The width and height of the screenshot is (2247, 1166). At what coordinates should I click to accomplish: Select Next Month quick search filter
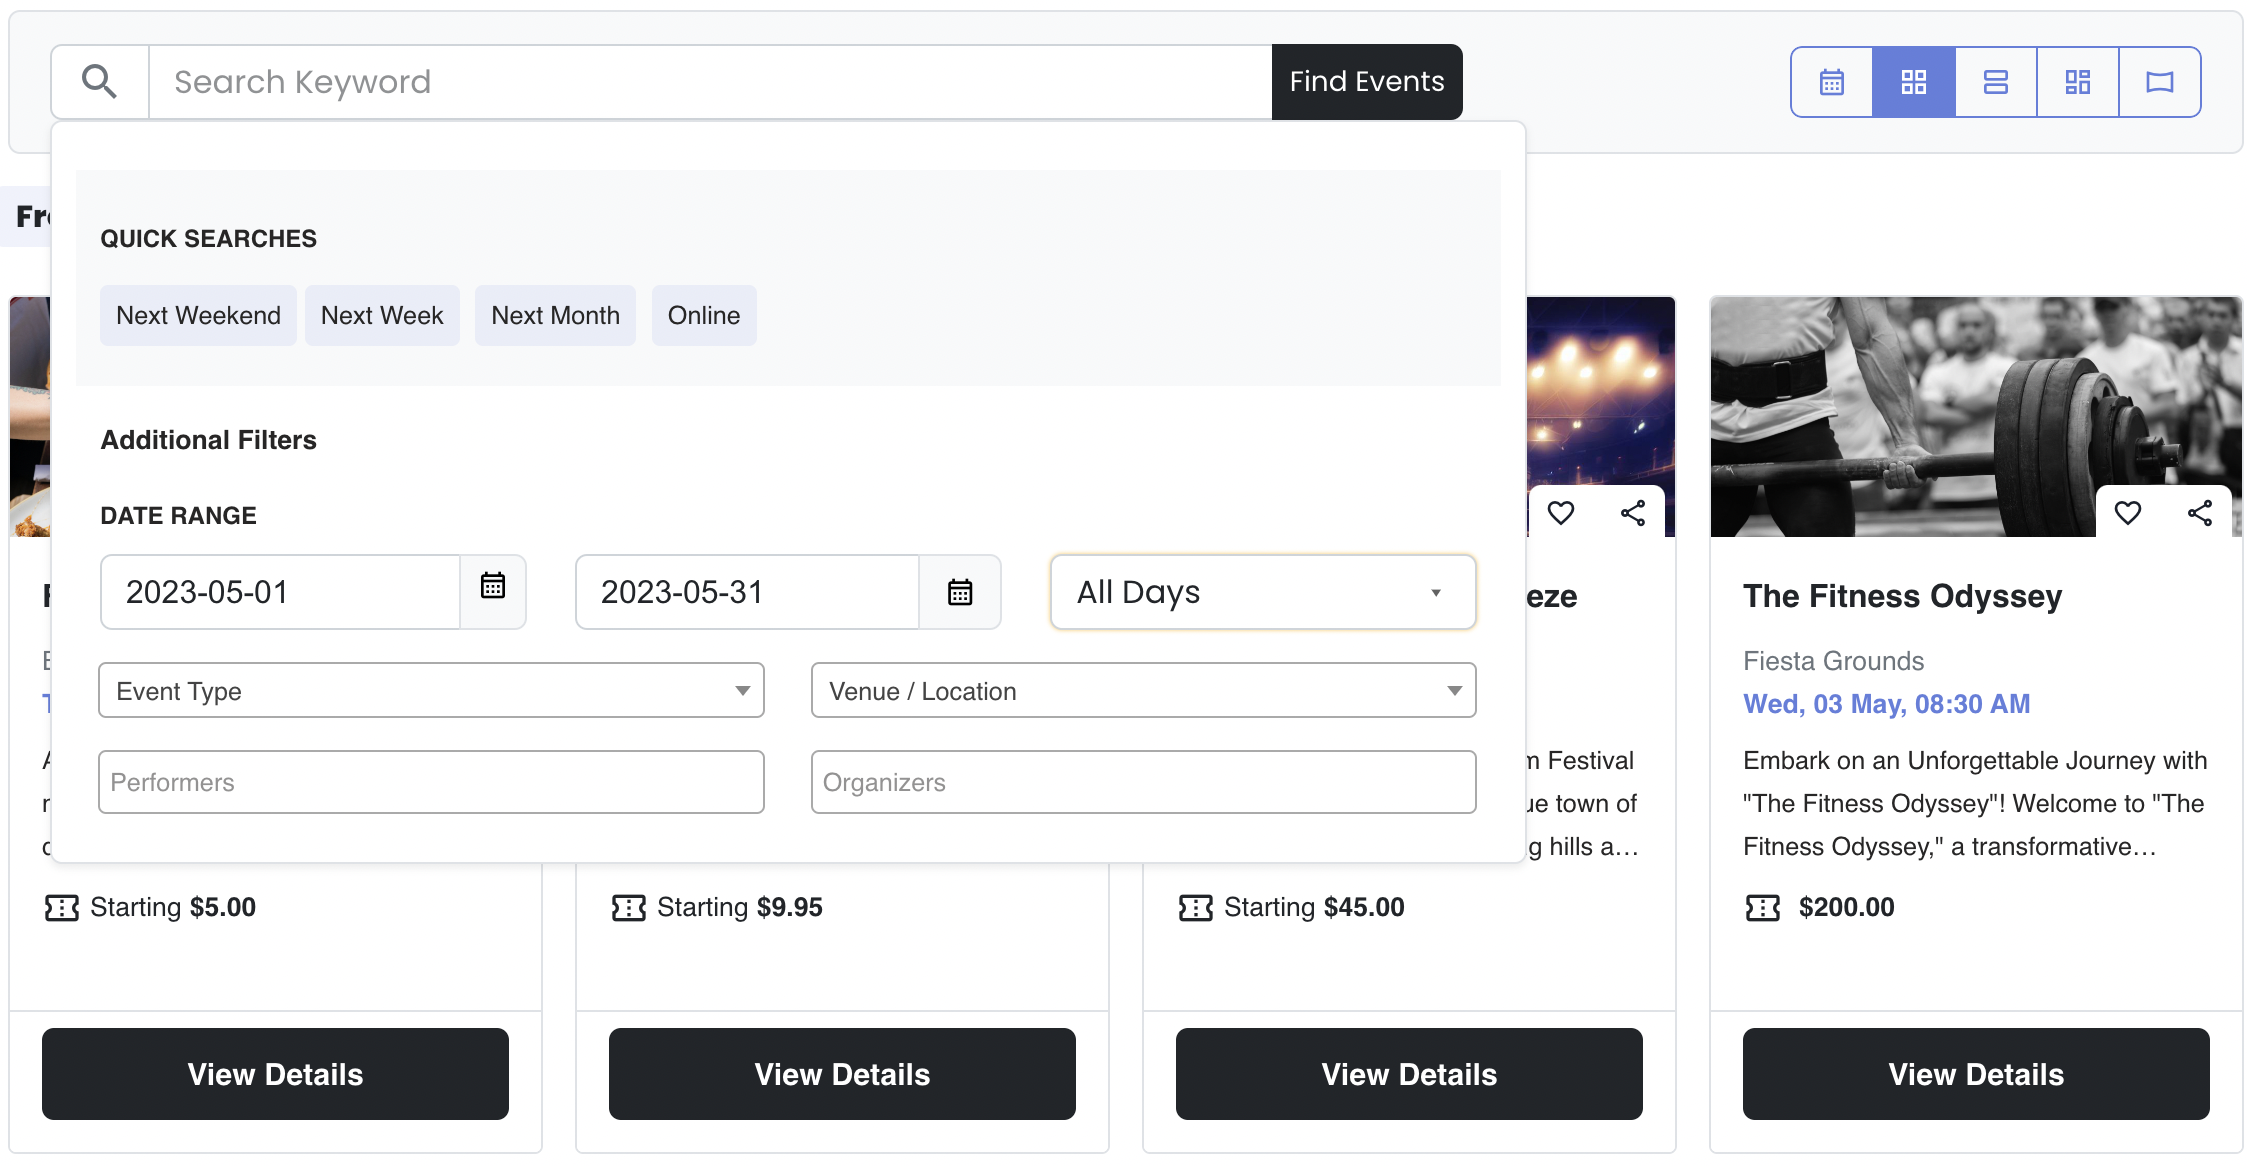point(556,313)
